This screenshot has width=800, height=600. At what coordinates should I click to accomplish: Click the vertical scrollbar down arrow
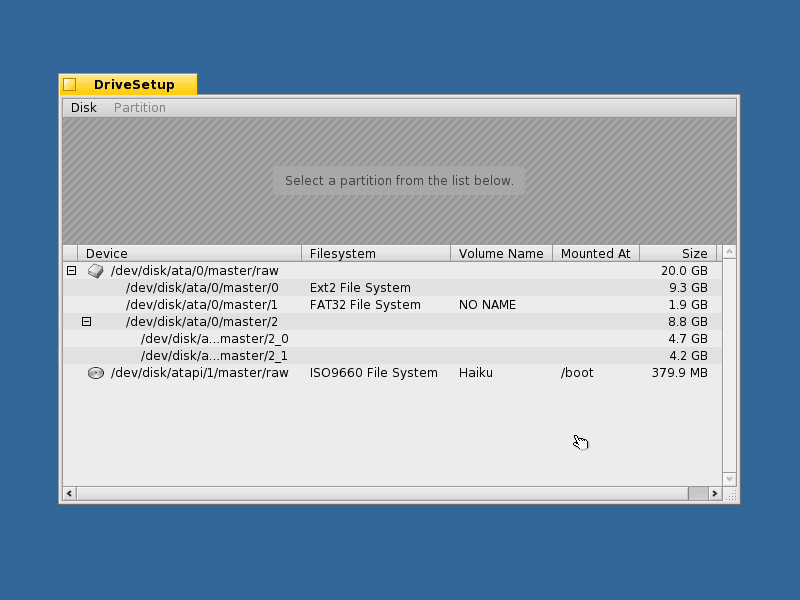point(730,479)
